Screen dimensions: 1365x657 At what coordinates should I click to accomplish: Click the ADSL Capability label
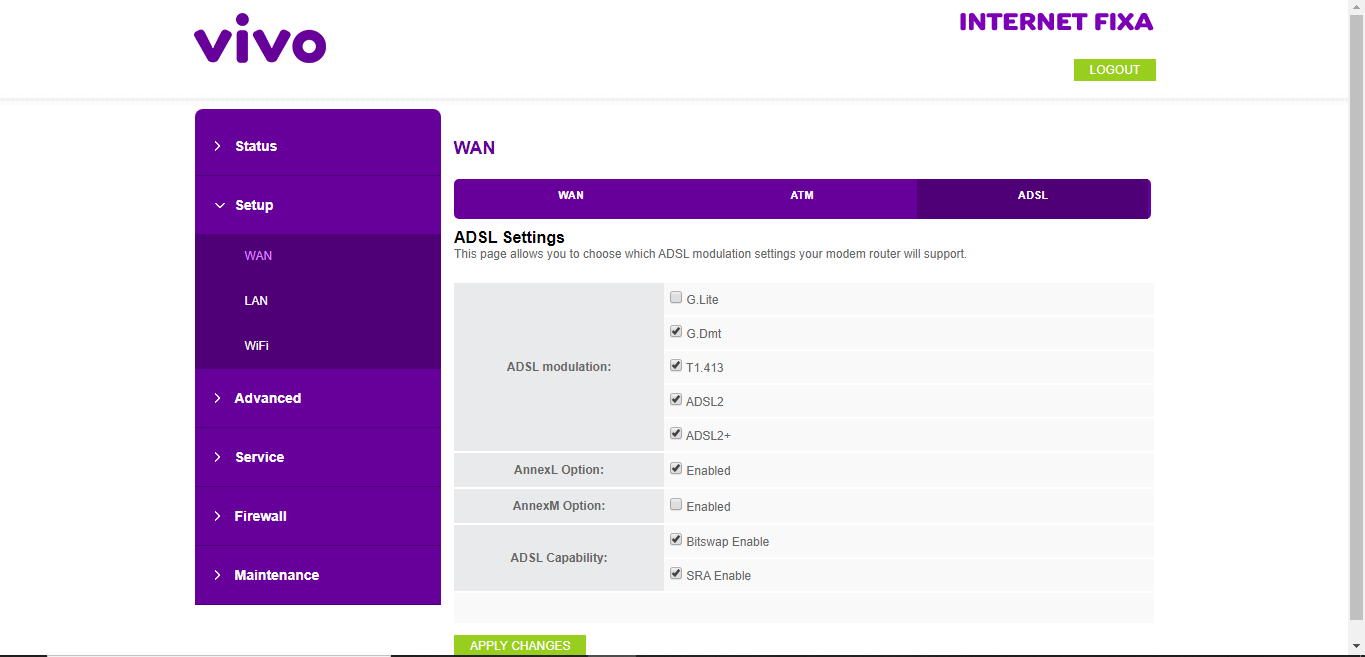click(x=559, y=558)
